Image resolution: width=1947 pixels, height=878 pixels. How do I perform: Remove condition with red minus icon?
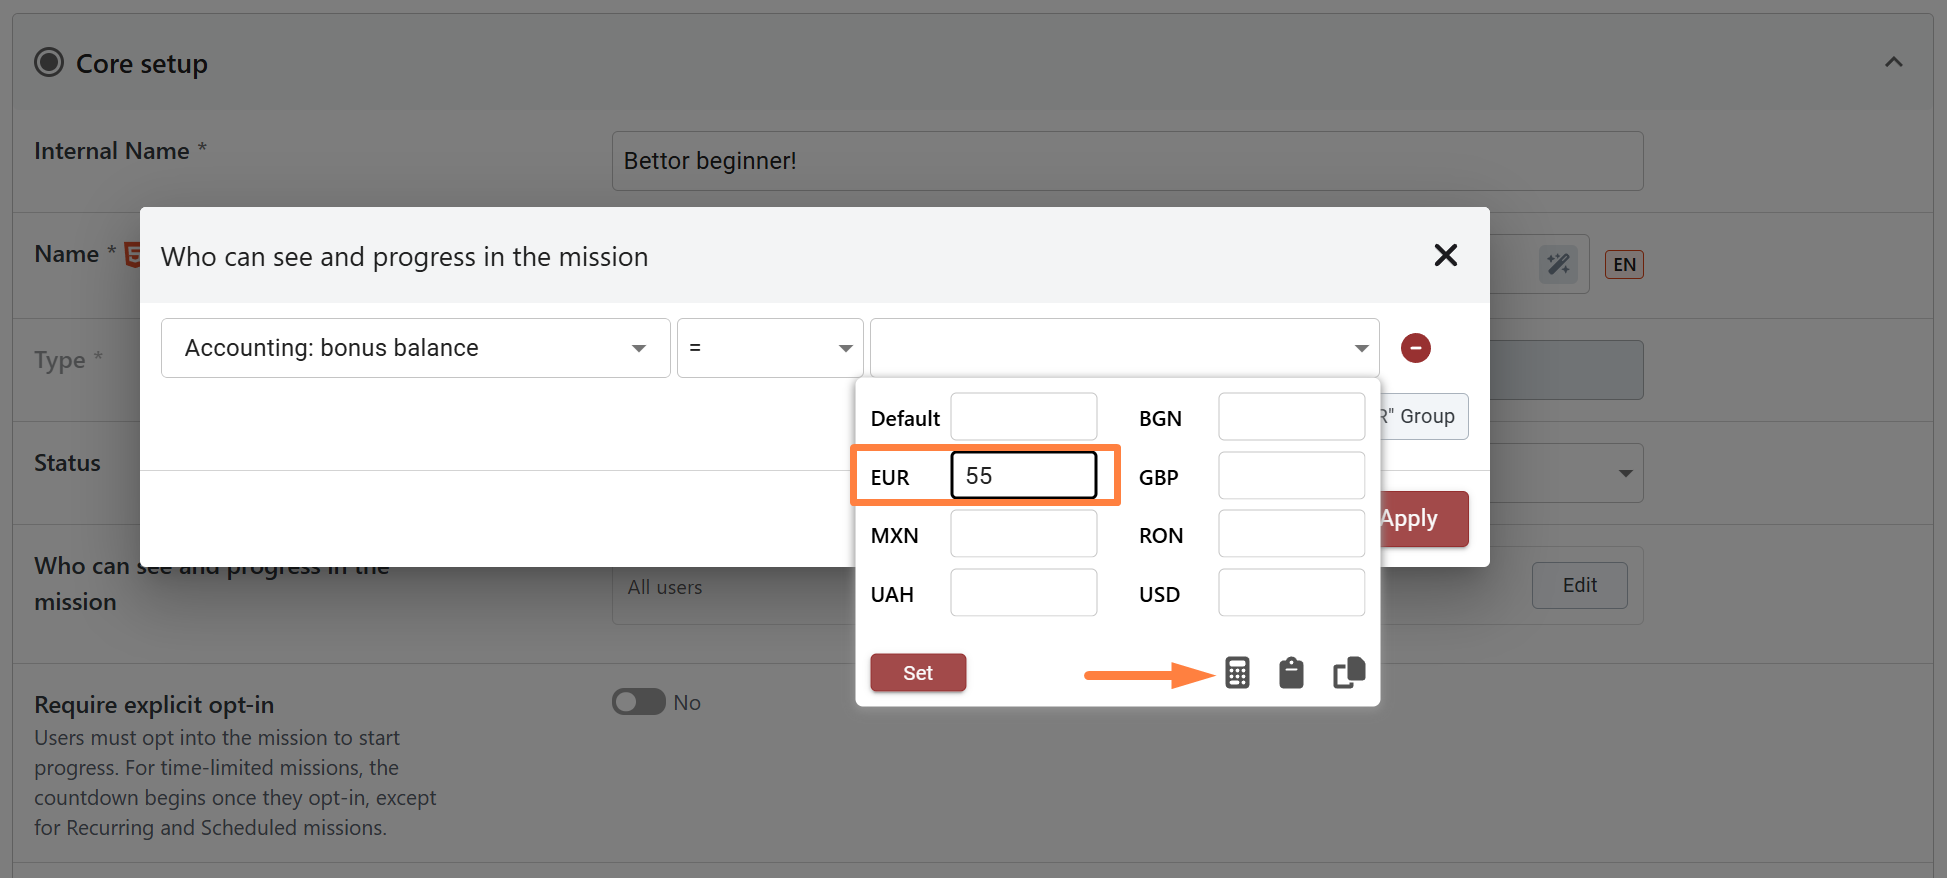coord(1415,348)
